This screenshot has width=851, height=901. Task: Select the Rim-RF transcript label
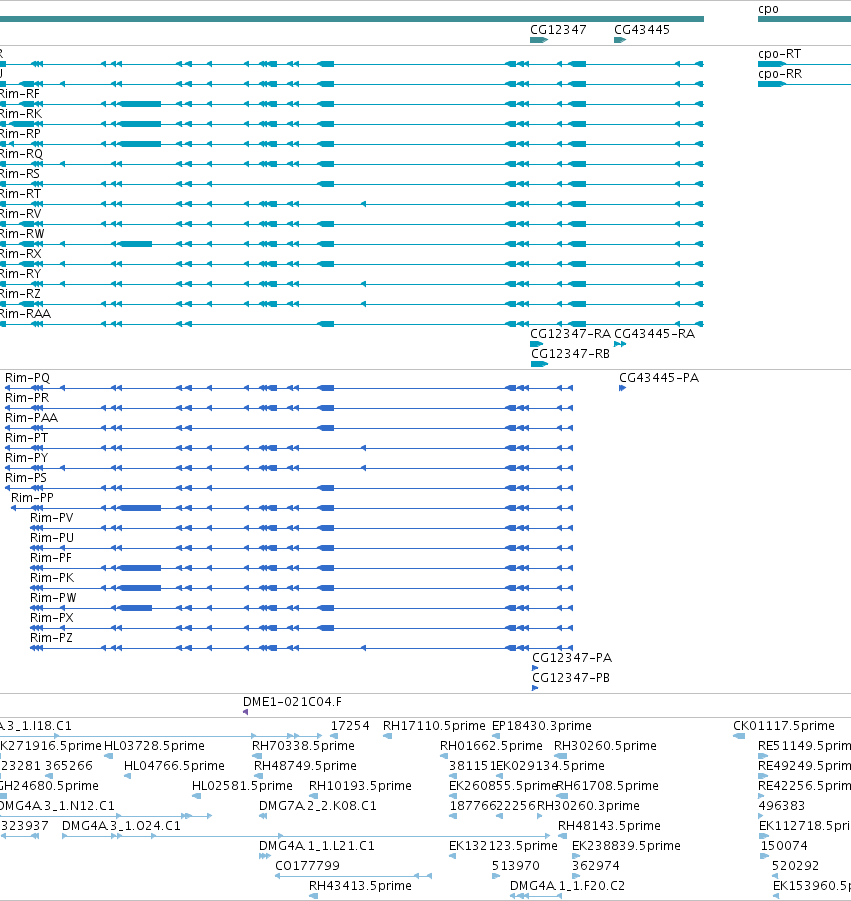click(x=20, y=94)
